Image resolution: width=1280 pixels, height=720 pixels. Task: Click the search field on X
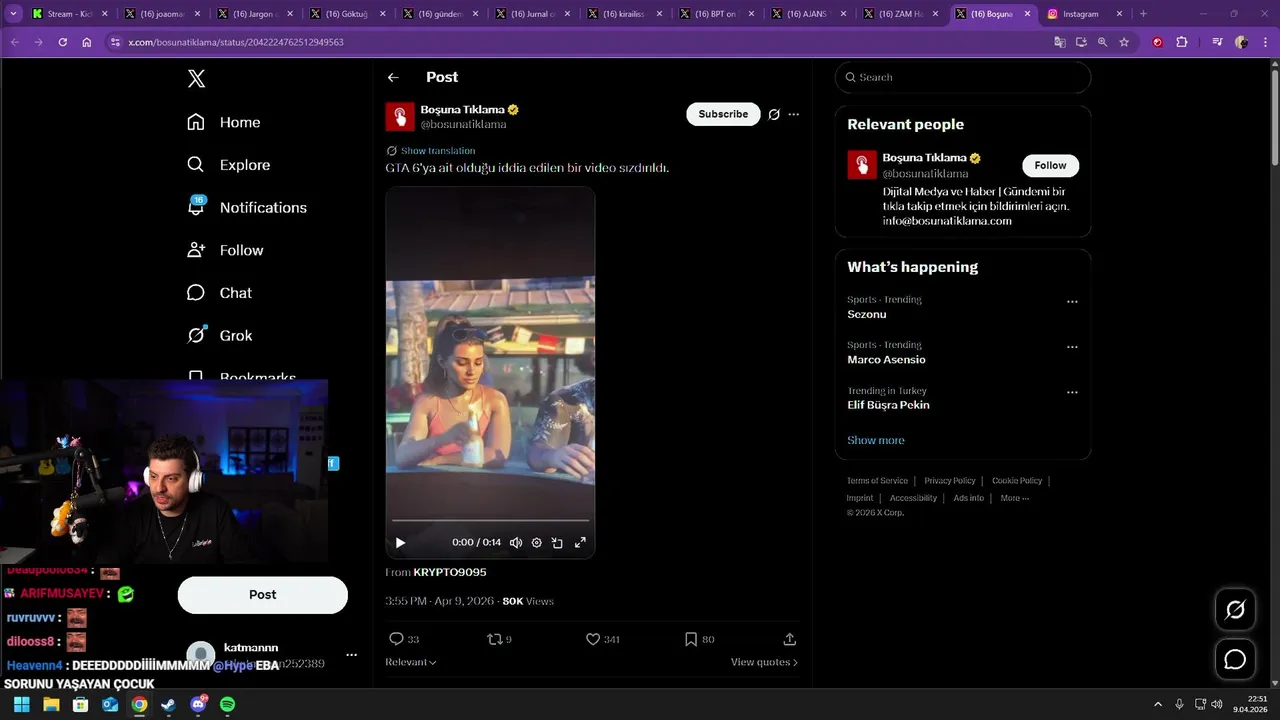(x=963, y=77)
